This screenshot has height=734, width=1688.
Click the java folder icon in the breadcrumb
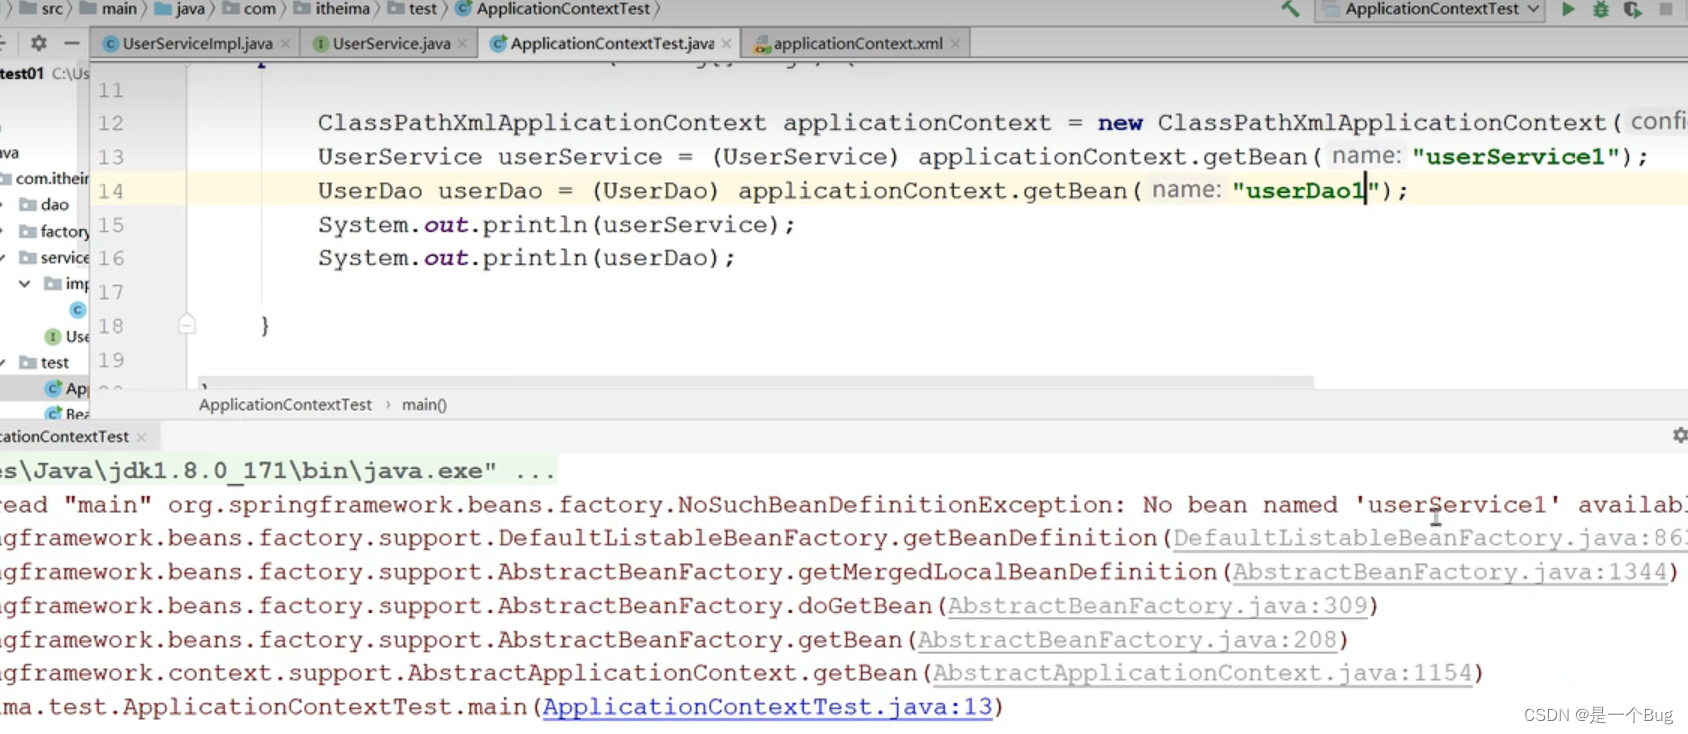tap(162, 9)
